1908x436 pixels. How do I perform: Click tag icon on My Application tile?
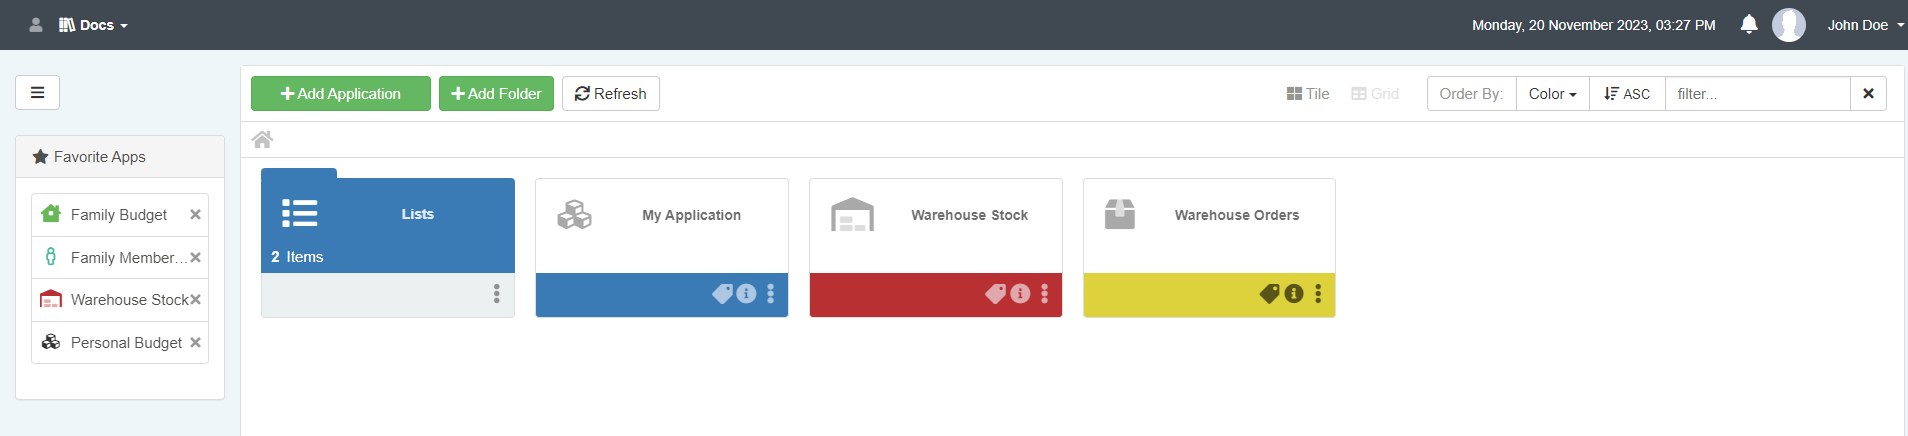click(722, 294)
